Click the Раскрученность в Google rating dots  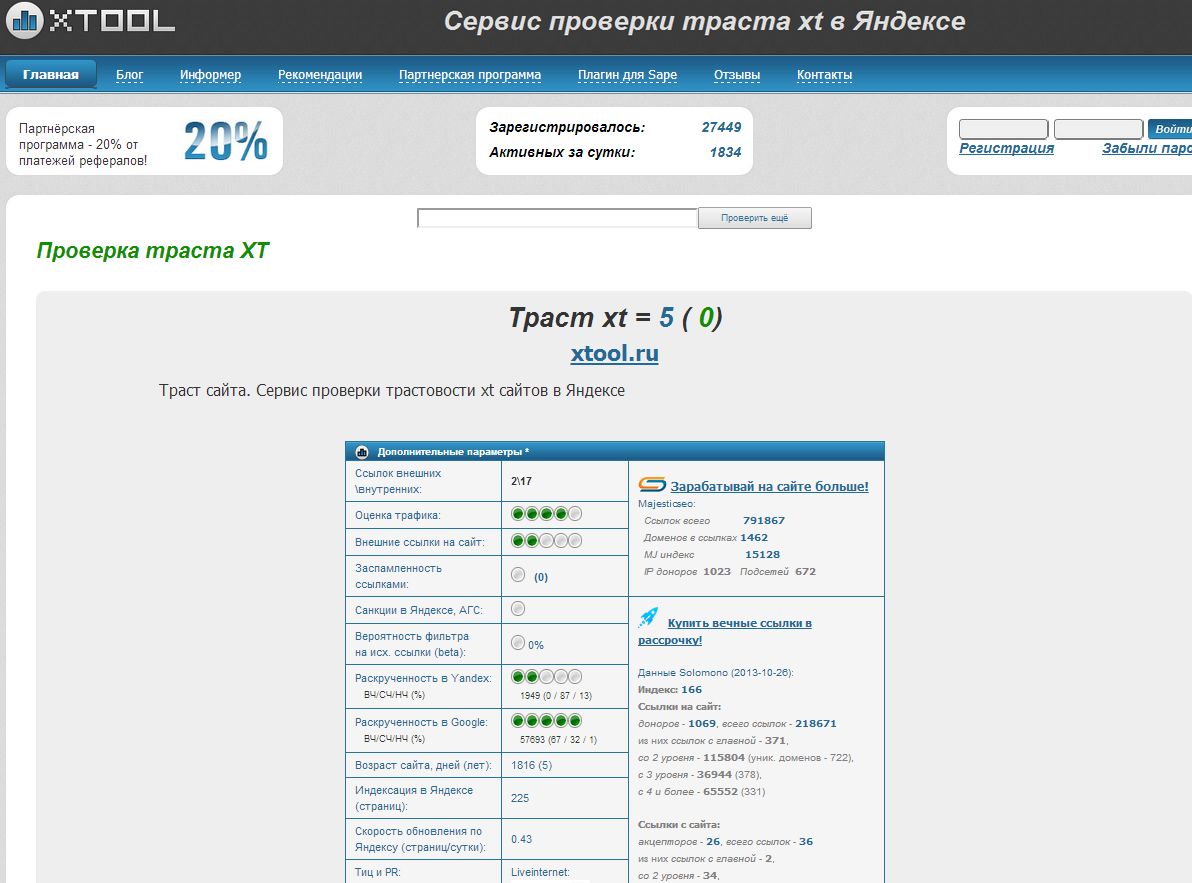coord(546,721)
